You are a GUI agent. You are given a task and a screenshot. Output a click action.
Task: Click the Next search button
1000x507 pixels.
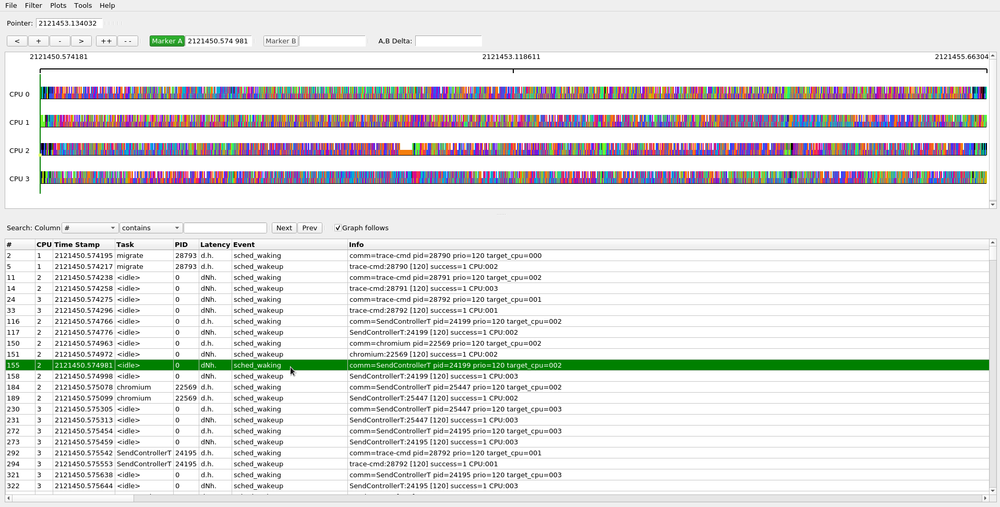[284, 228]
